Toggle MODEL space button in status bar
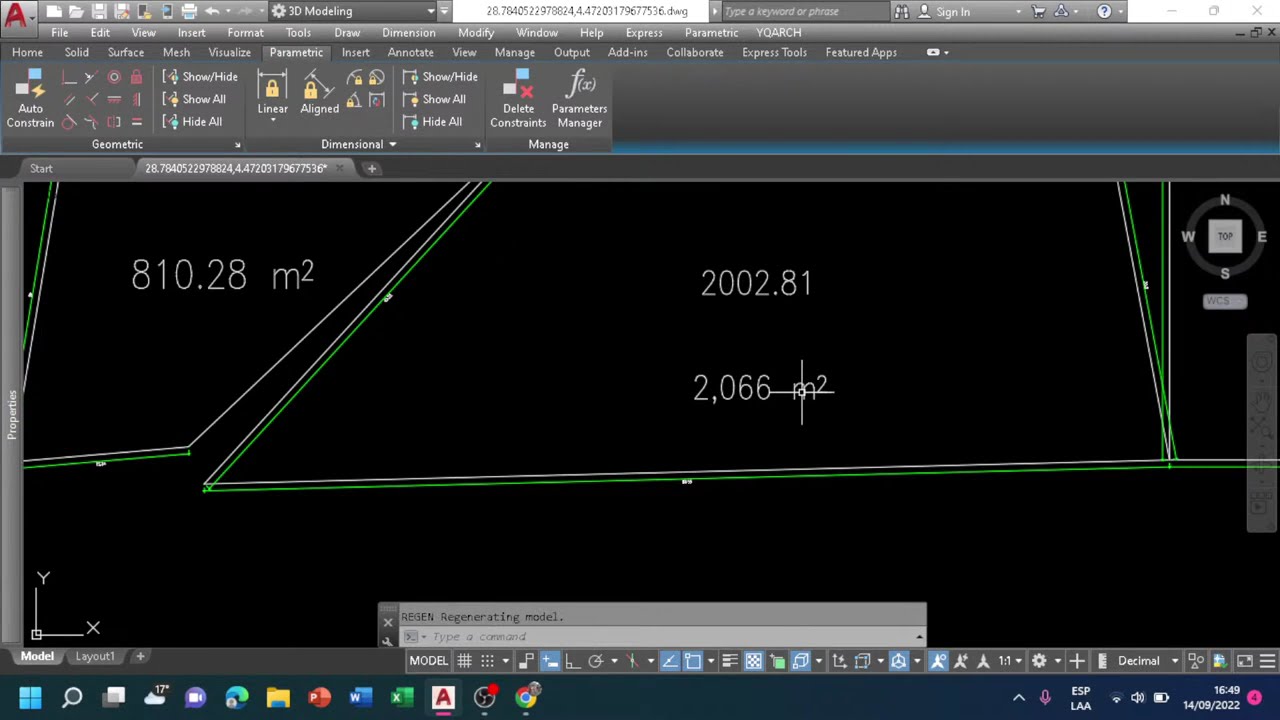This screenshot has height=720, width=1280. coord(428,661)
